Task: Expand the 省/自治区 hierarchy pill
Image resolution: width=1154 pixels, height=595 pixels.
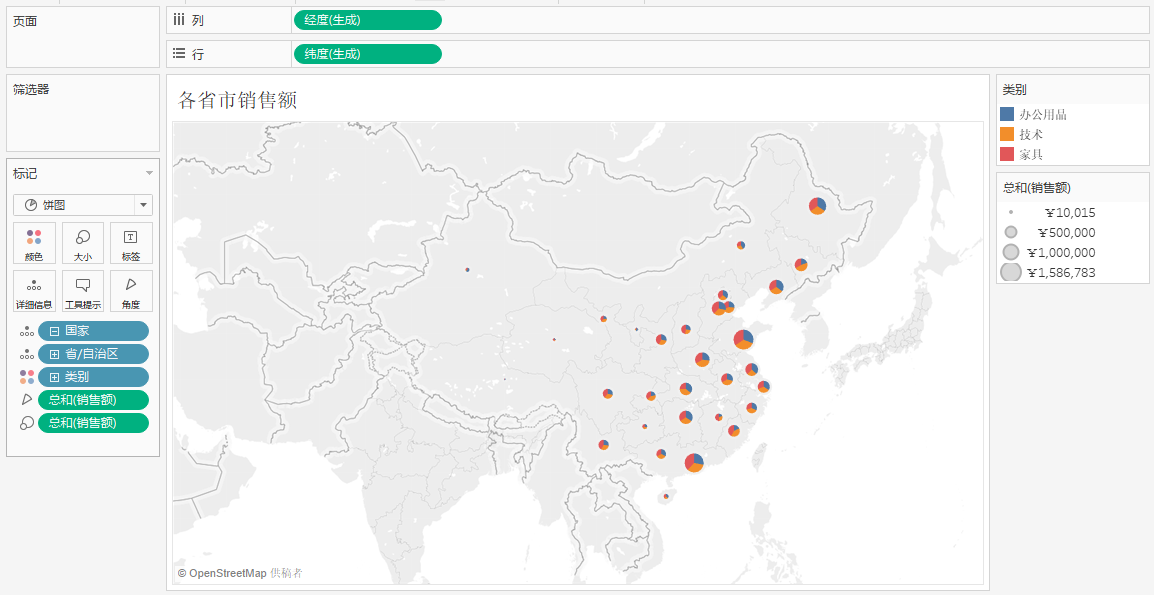Action: point(54,354)
